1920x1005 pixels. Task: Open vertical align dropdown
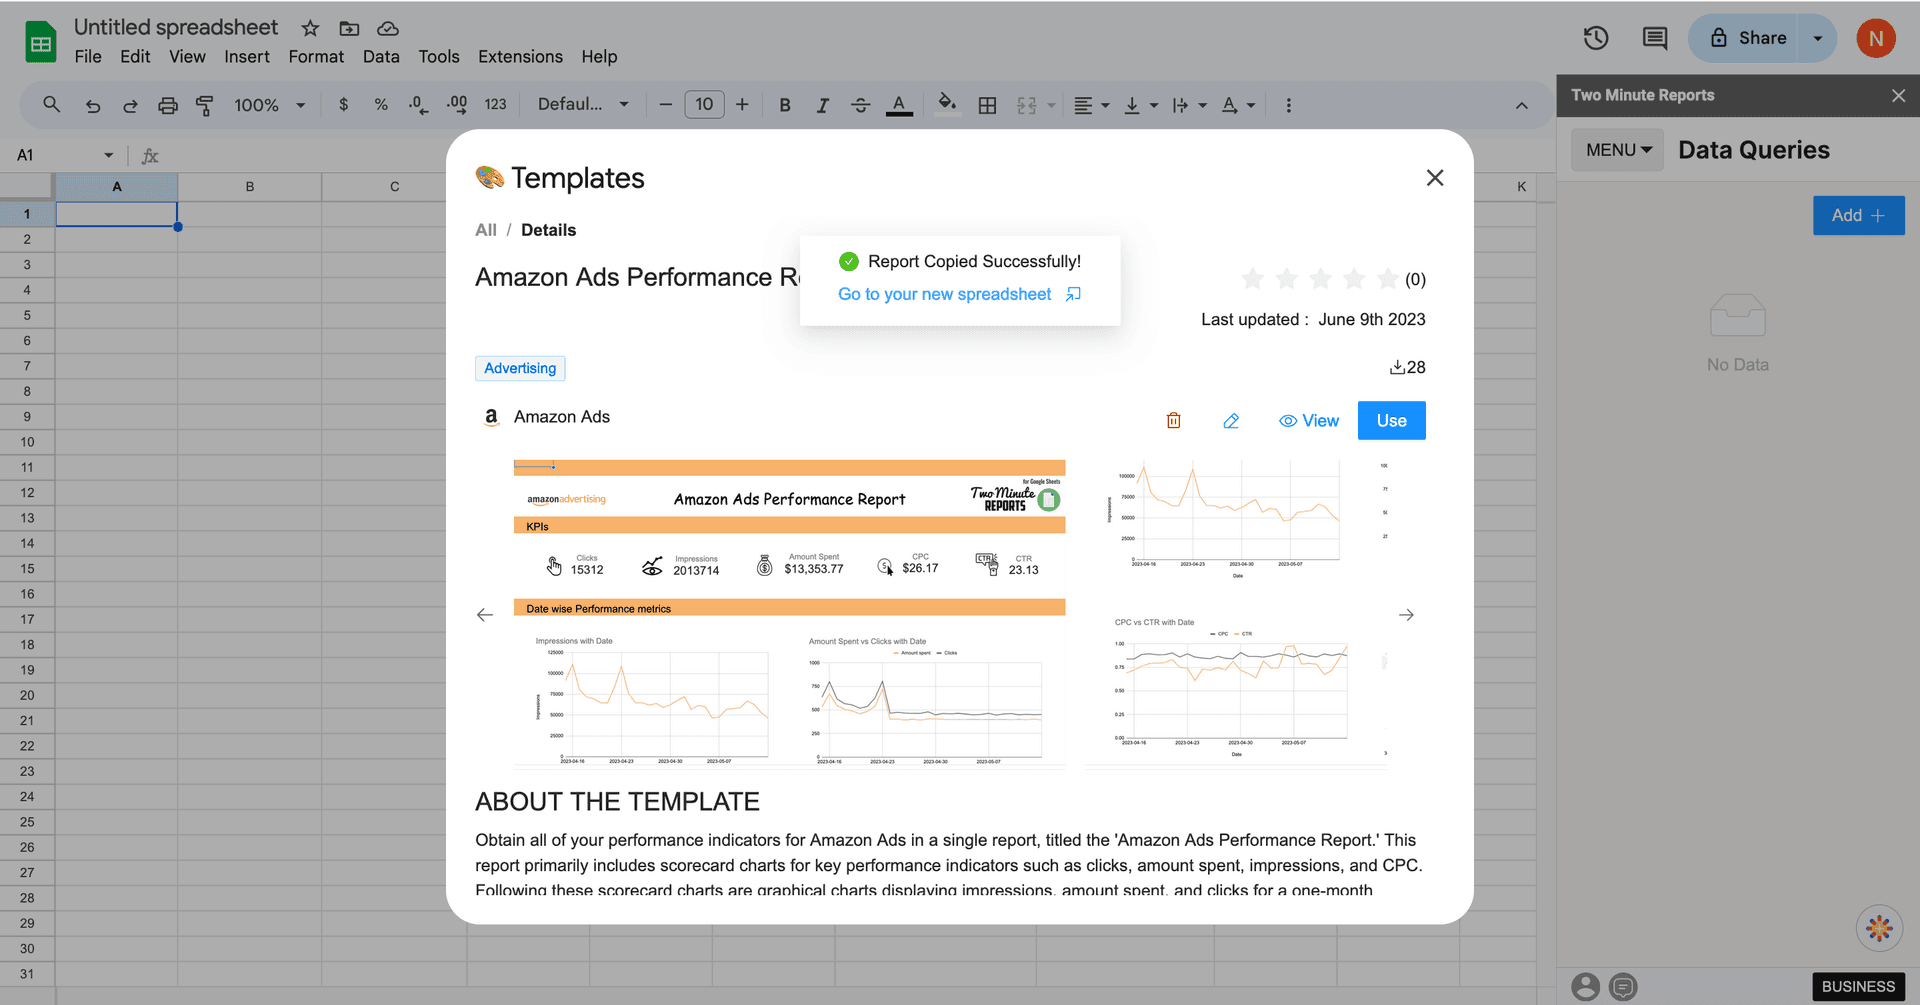pyautogui.click(x=1141, y=105)
